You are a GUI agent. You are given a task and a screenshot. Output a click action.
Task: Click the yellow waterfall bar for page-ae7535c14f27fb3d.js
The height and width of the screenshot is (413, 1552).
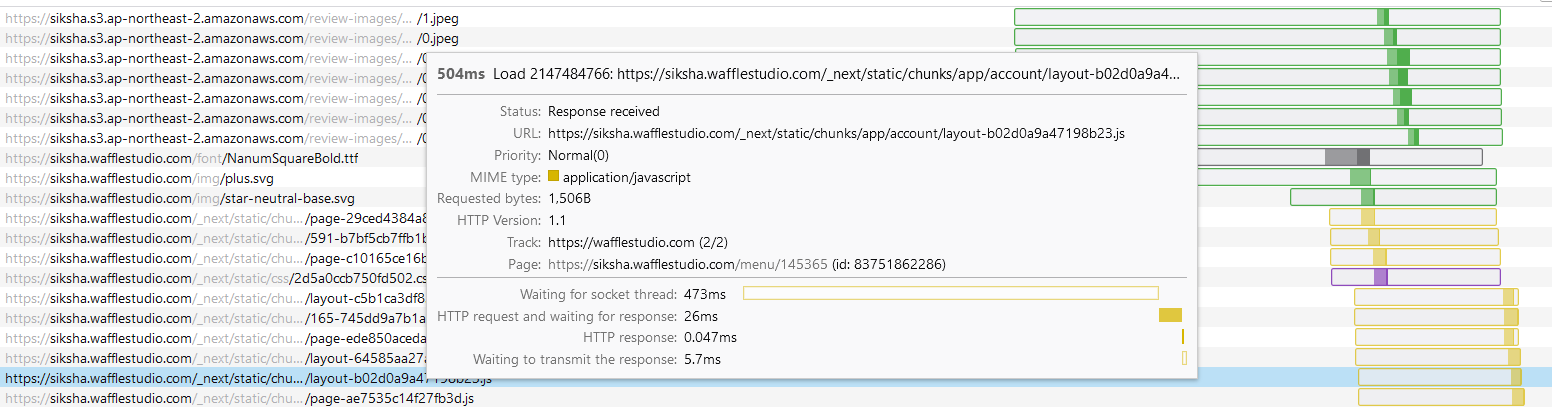click(x=1442, y=397)
